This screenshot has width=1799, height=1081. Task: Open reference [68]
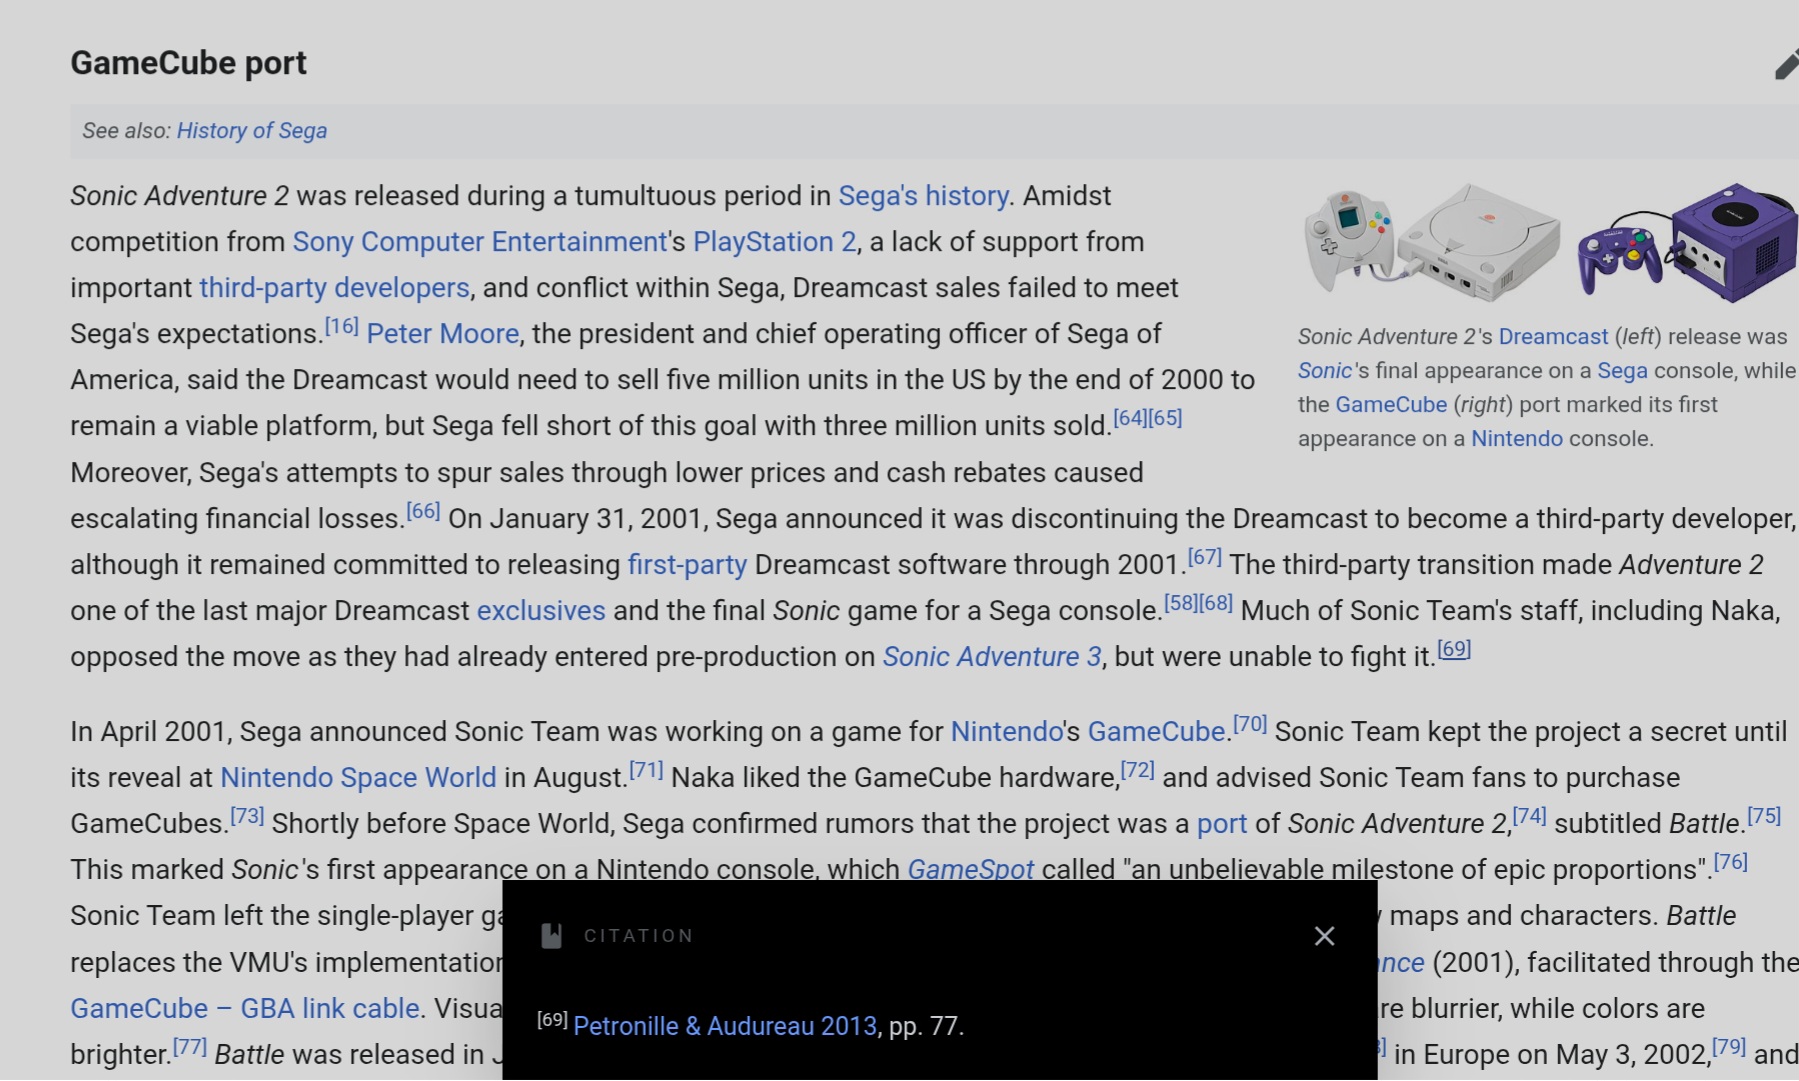point(1216,603)
